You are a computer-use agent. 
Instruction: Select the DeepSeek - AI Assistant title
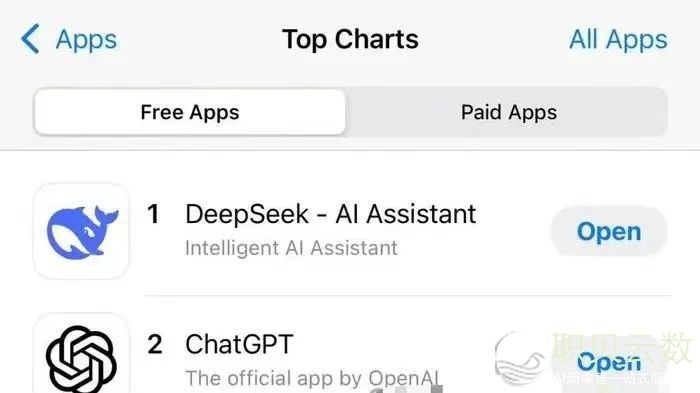[330, 214]
